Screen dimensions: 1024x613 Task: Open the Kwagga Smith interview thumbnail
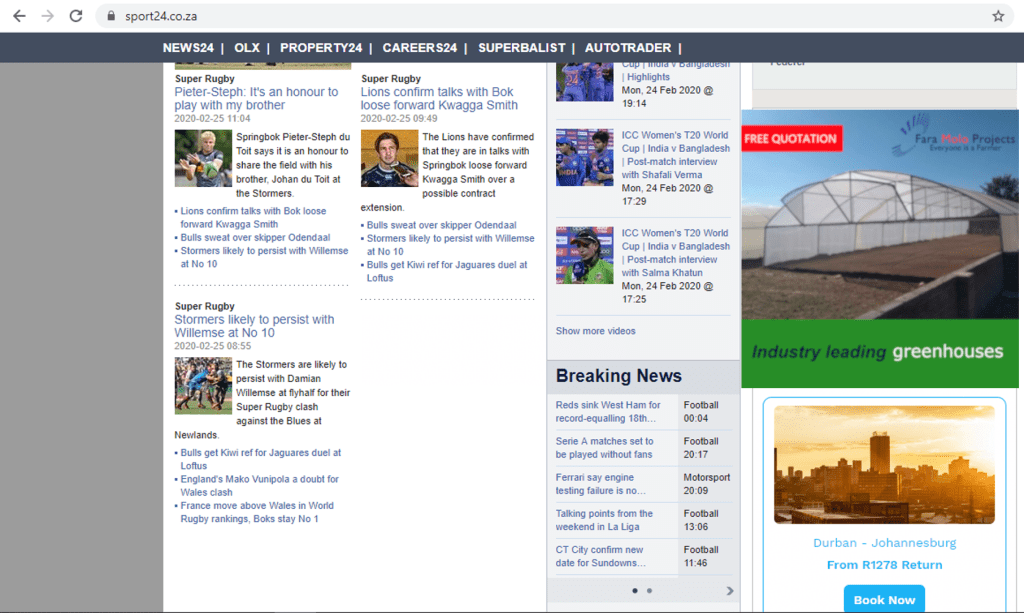(x=389, y=158)
